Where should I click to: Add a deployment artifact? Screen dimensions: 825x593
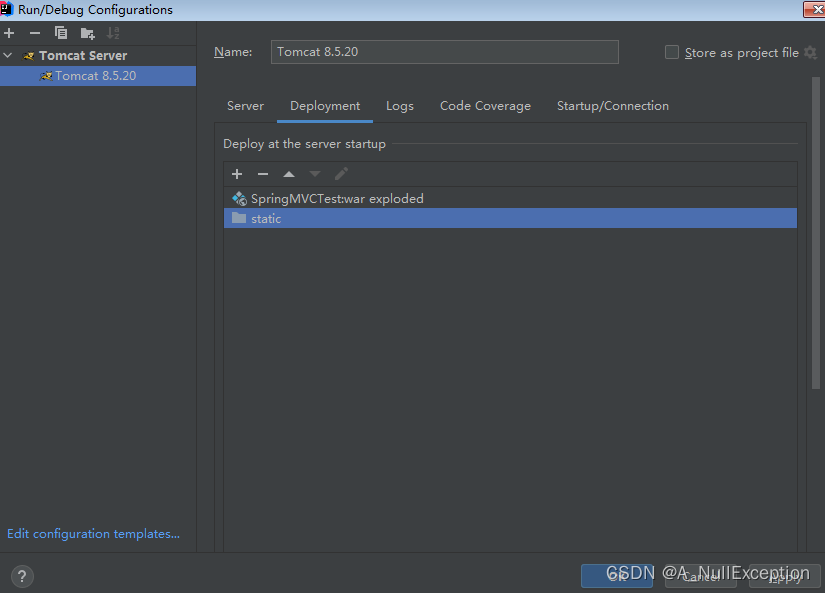(237, 174)
